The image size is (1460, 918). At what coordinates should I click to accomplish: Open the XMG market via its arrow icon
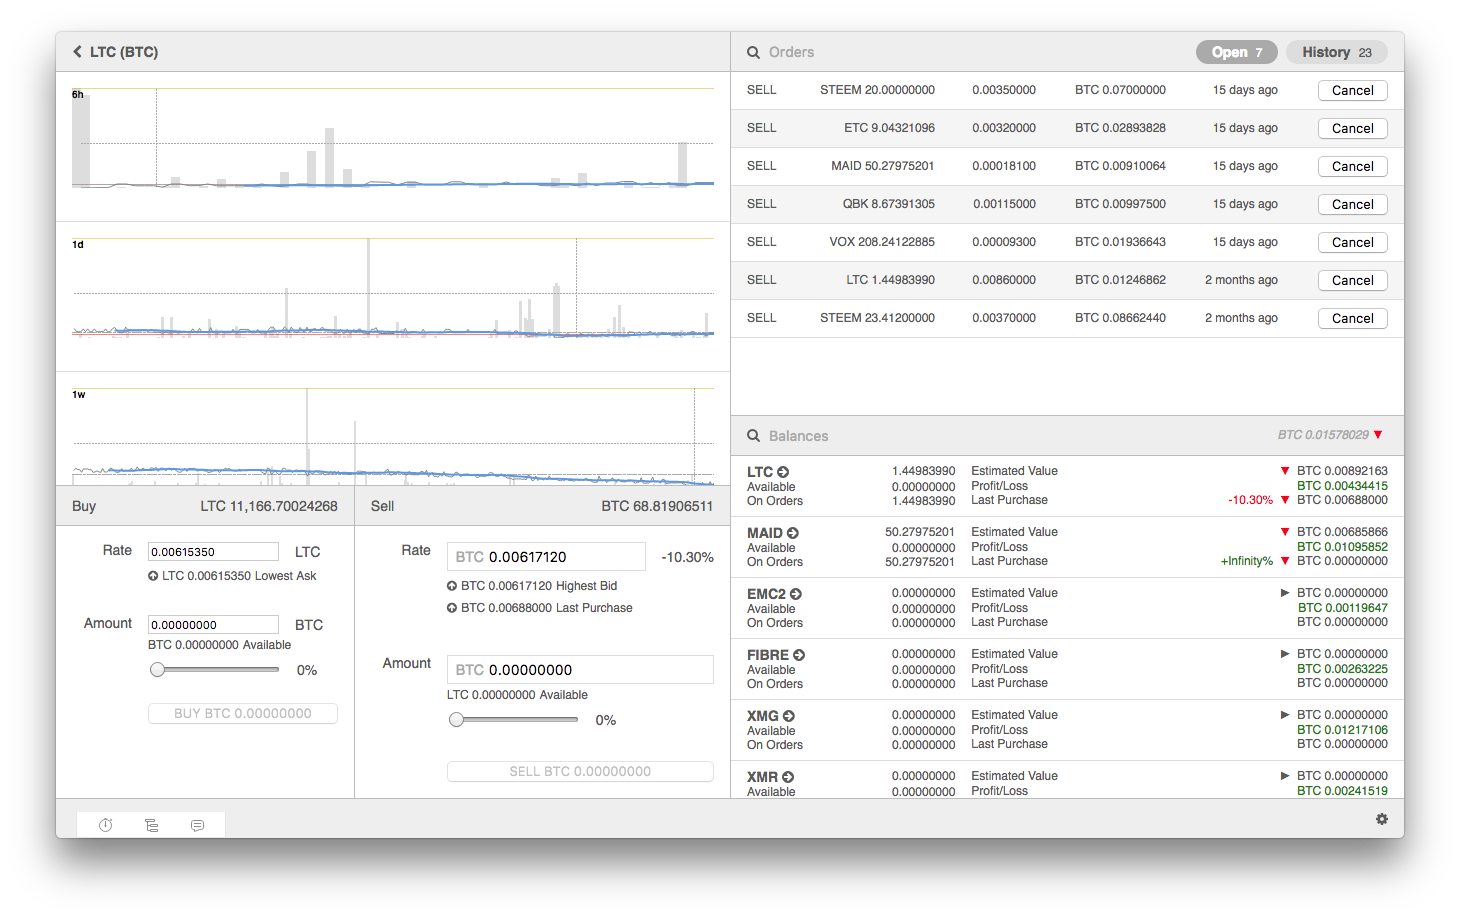click(789, 716)
